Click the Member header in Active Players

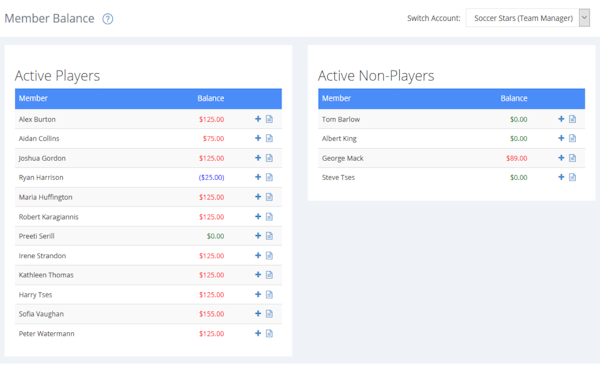click(33, 98)
